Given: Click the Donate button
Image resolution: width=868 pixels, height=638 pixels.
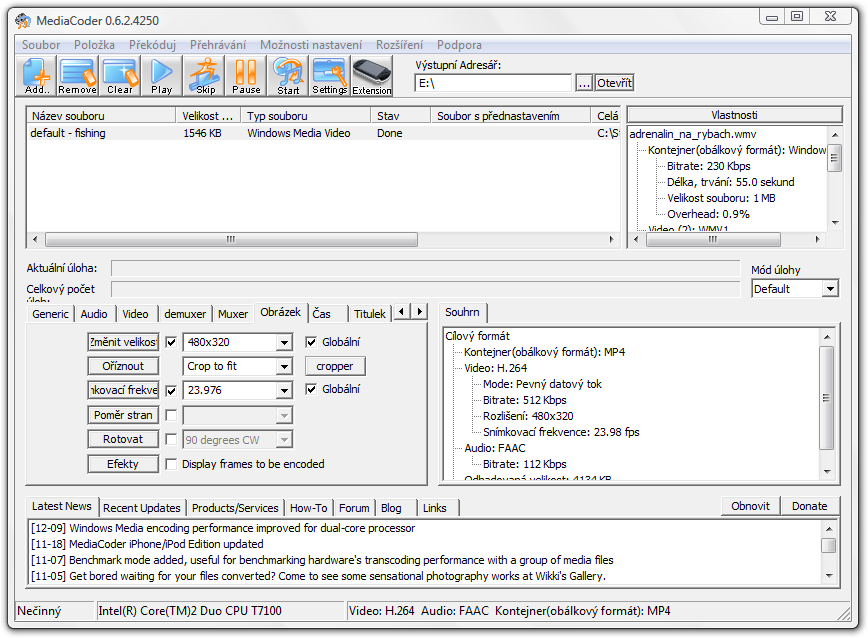Looking at the screenshot, I should coord(809,506).
